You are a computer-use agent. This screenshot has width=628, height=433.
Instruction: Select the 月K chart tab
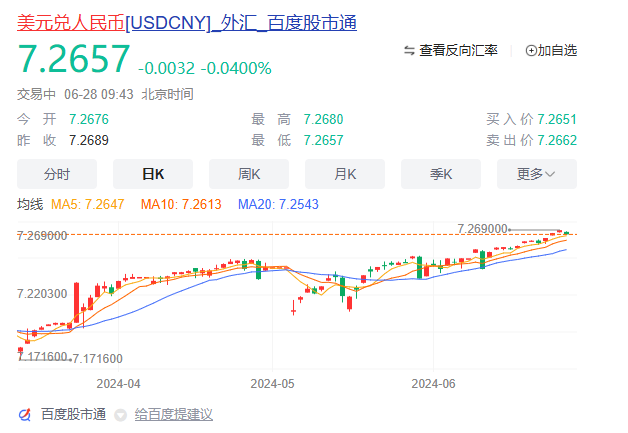[345, 174]
